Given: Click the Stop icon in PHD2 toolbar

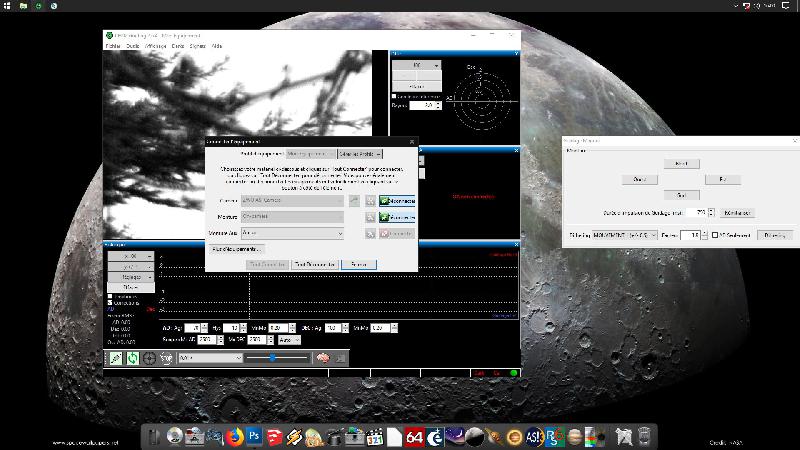Looking at the screenshot, I should click(166, 358).
